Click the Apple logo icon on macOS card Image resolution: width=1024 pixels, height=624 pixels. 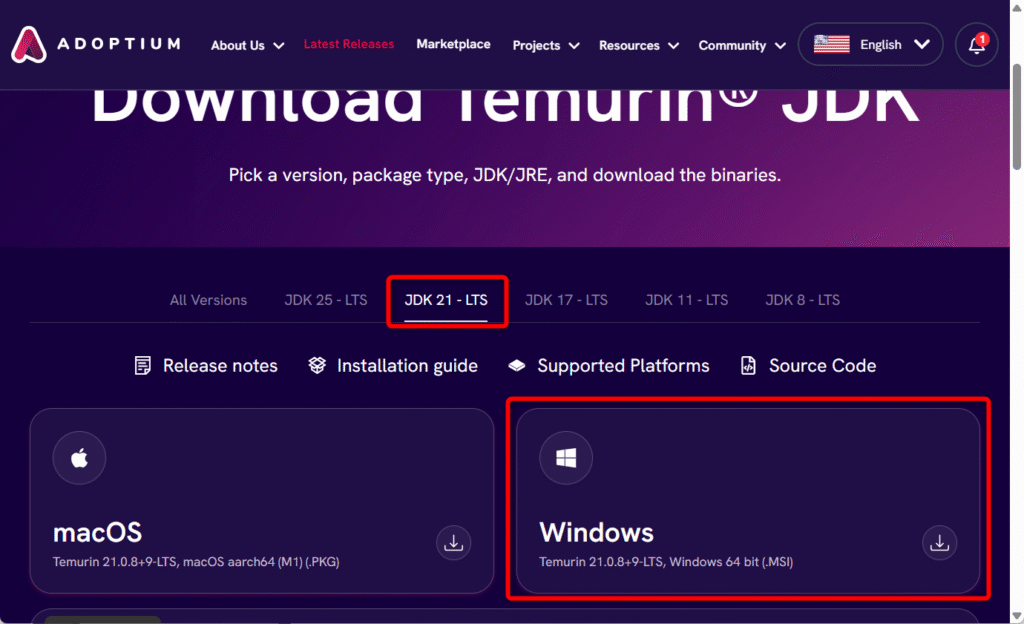point(79,459)
